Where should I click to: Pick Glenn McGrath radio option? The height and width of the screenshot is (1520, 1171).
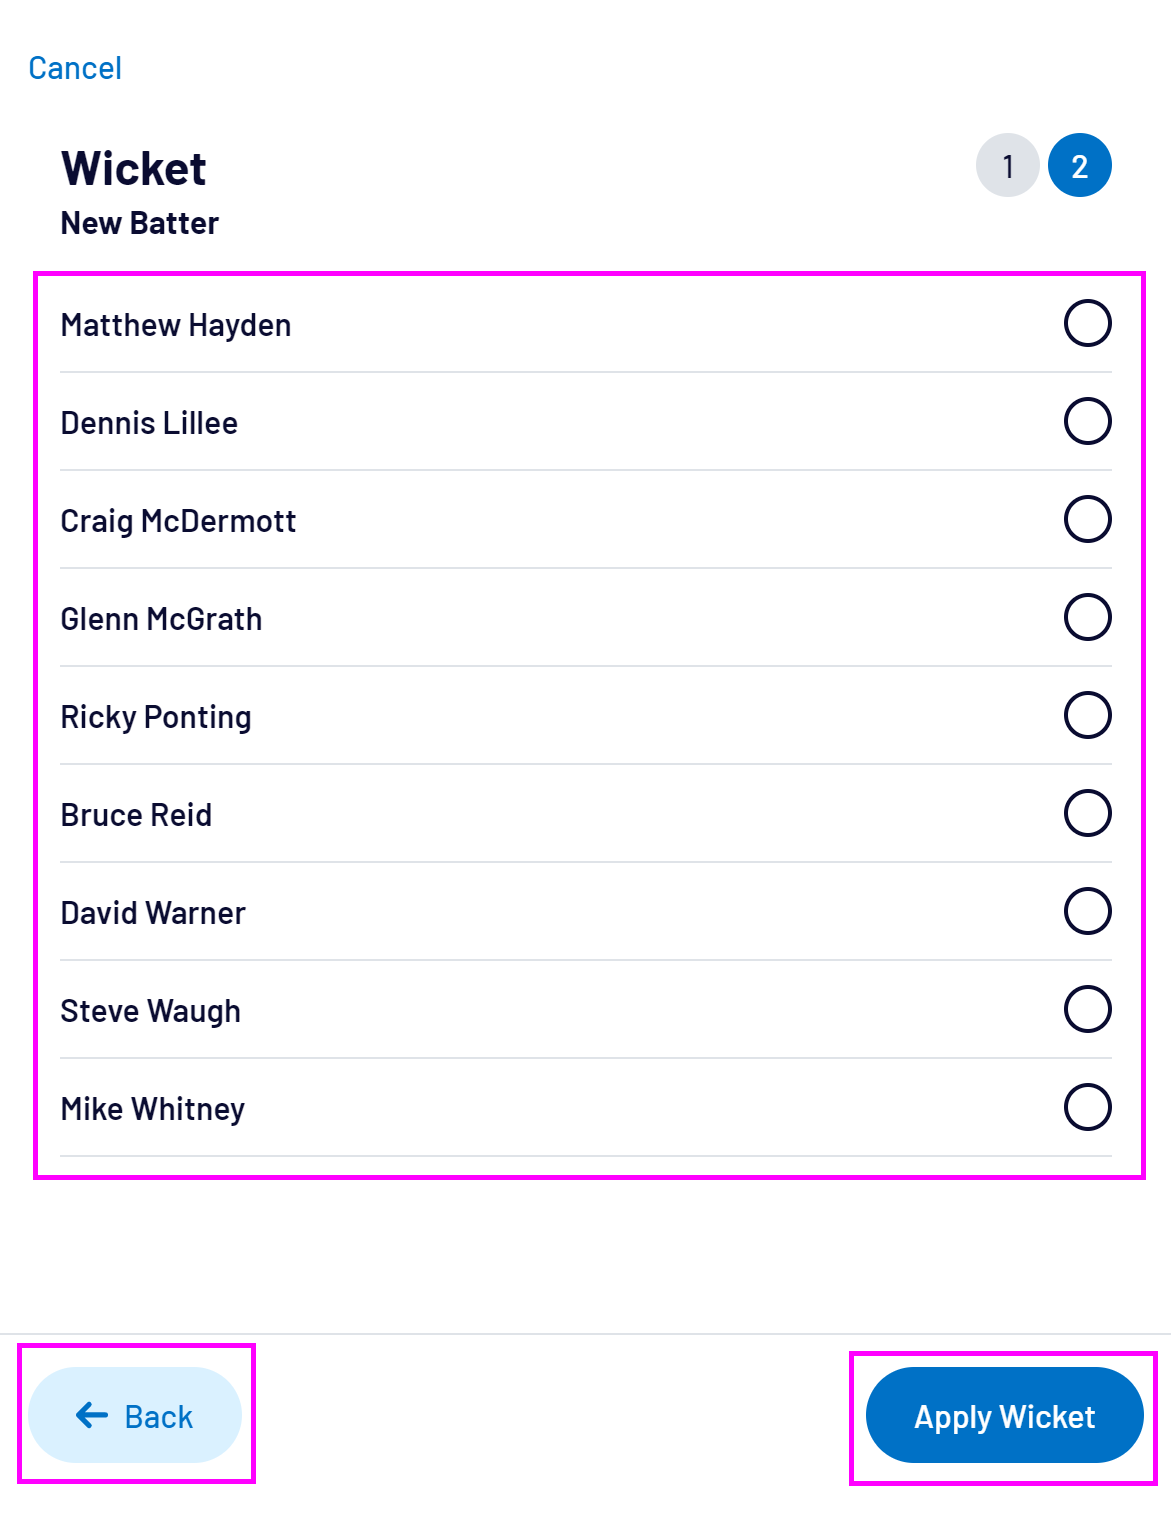coord(1087,617)
